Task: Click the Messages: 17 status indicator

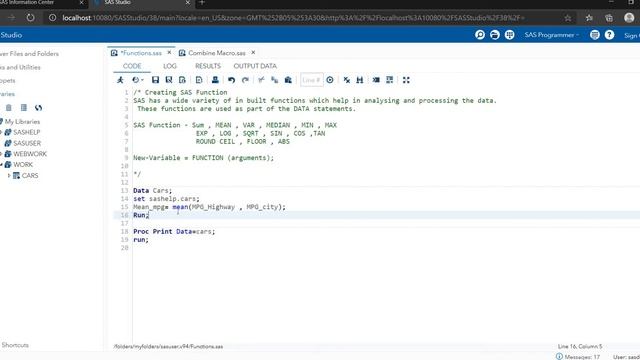Action: [x=578, y=357]
